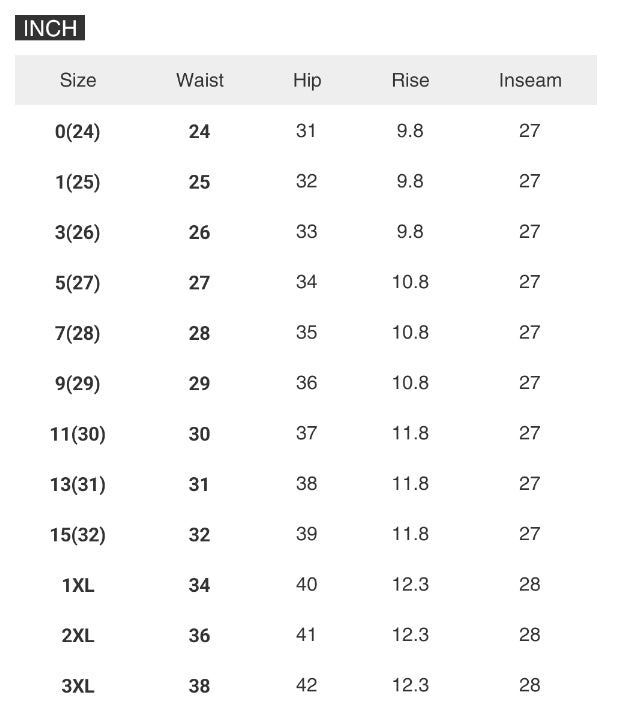Select the Hip column header
This screenshot has height=709, width=621.
pyautogui.click(x=307, y=80)
